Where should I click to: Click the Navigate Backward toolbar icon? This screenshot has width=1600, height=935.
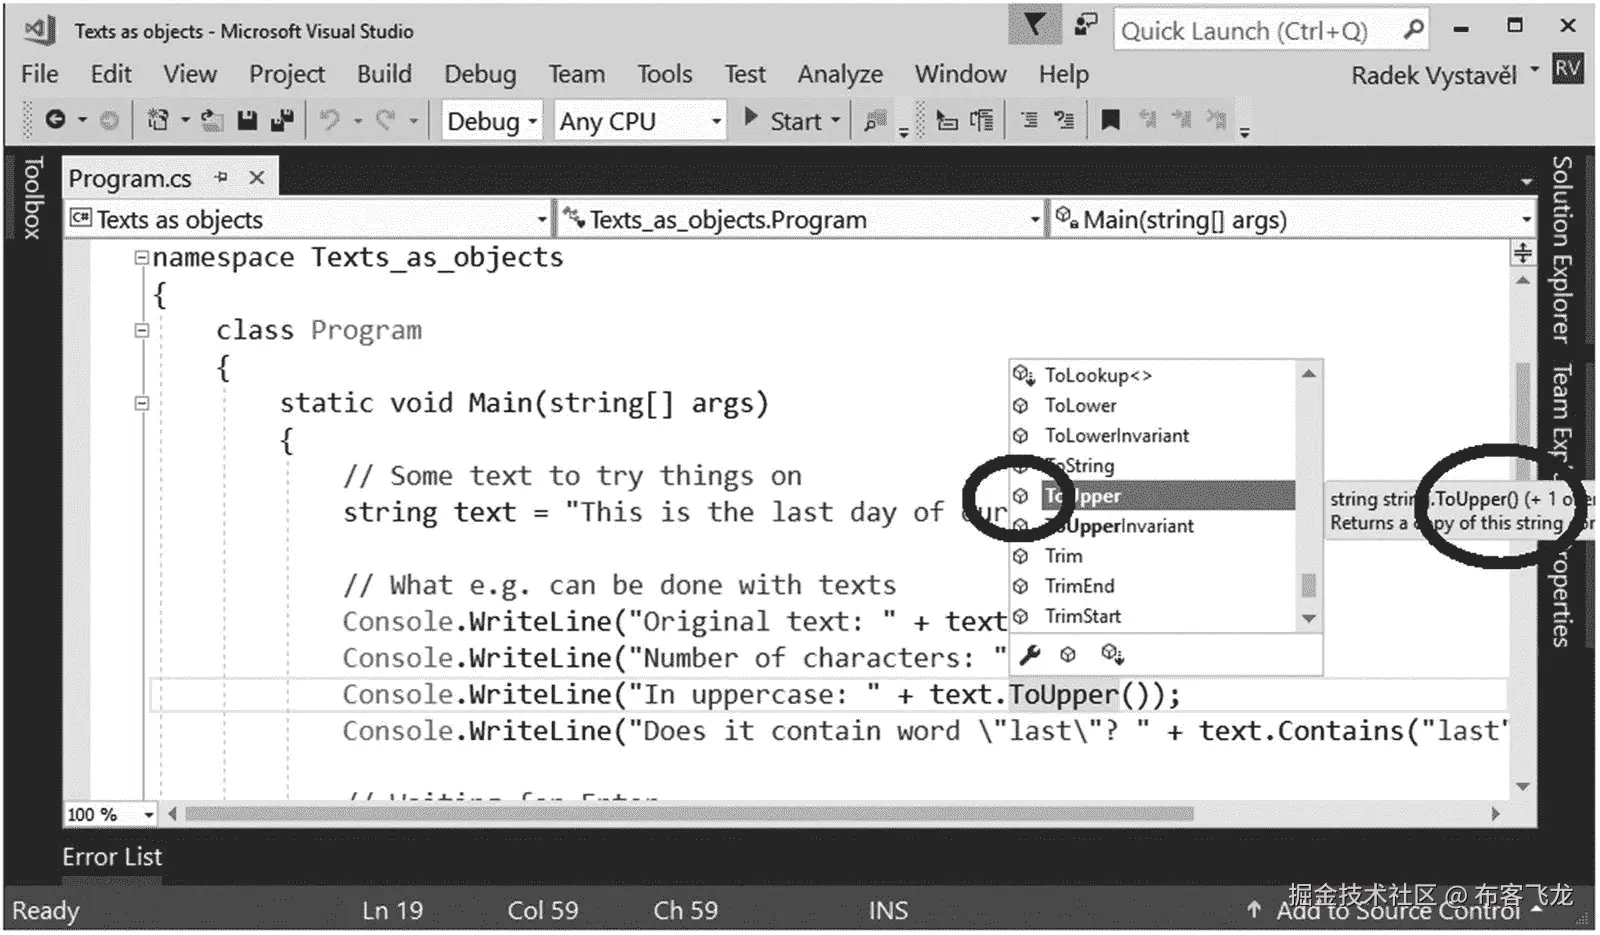click(x=55, y=120)
